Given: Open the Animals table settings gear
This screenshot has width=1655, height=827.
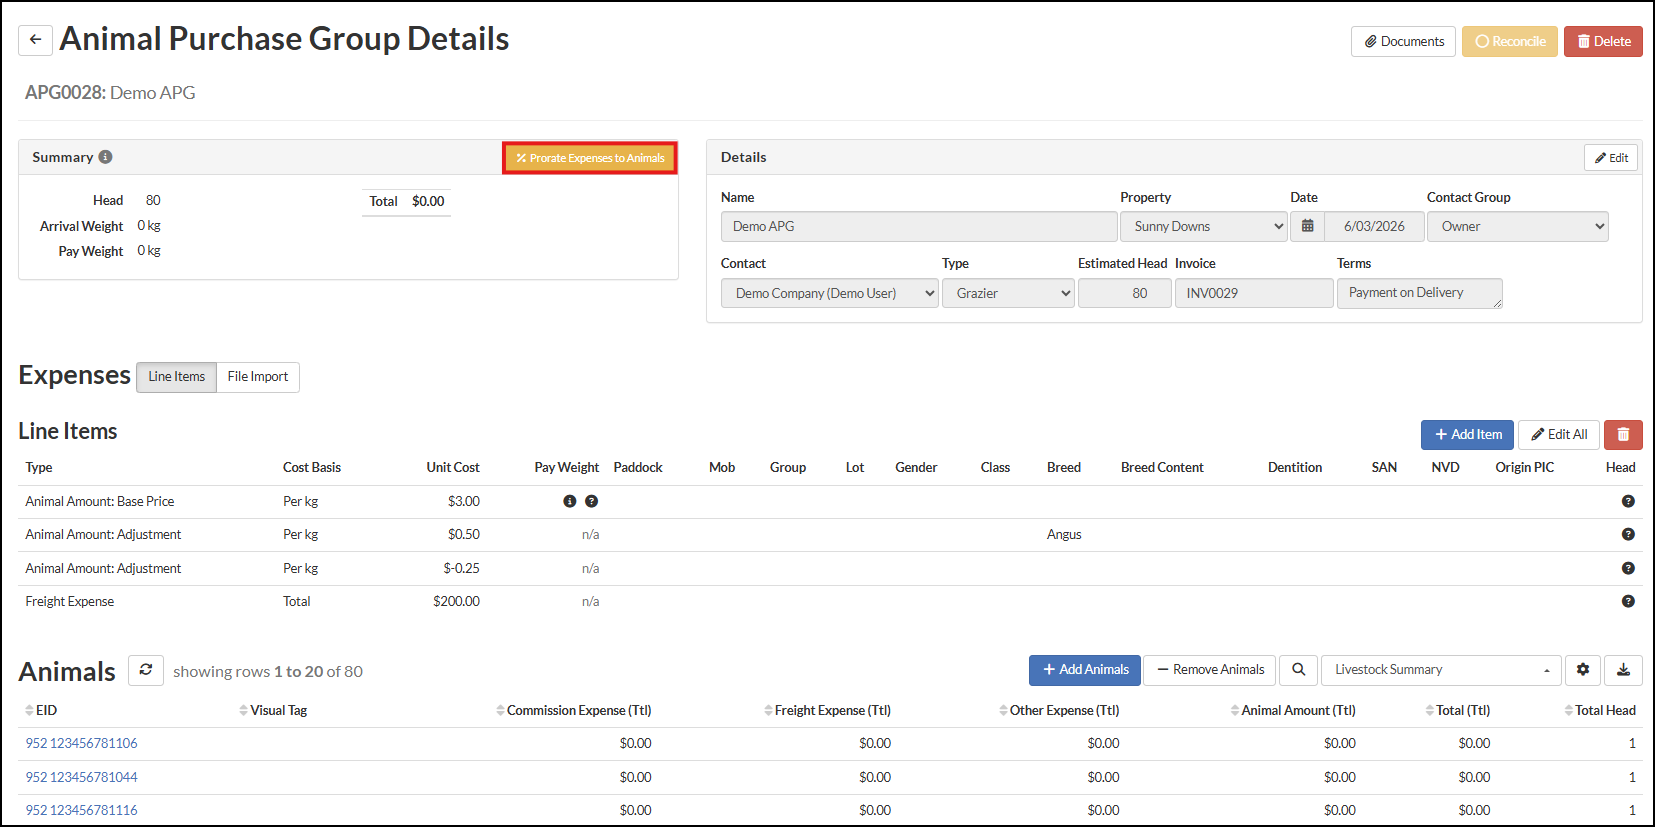Looking at the screenshot, I should click(1583, 670).
